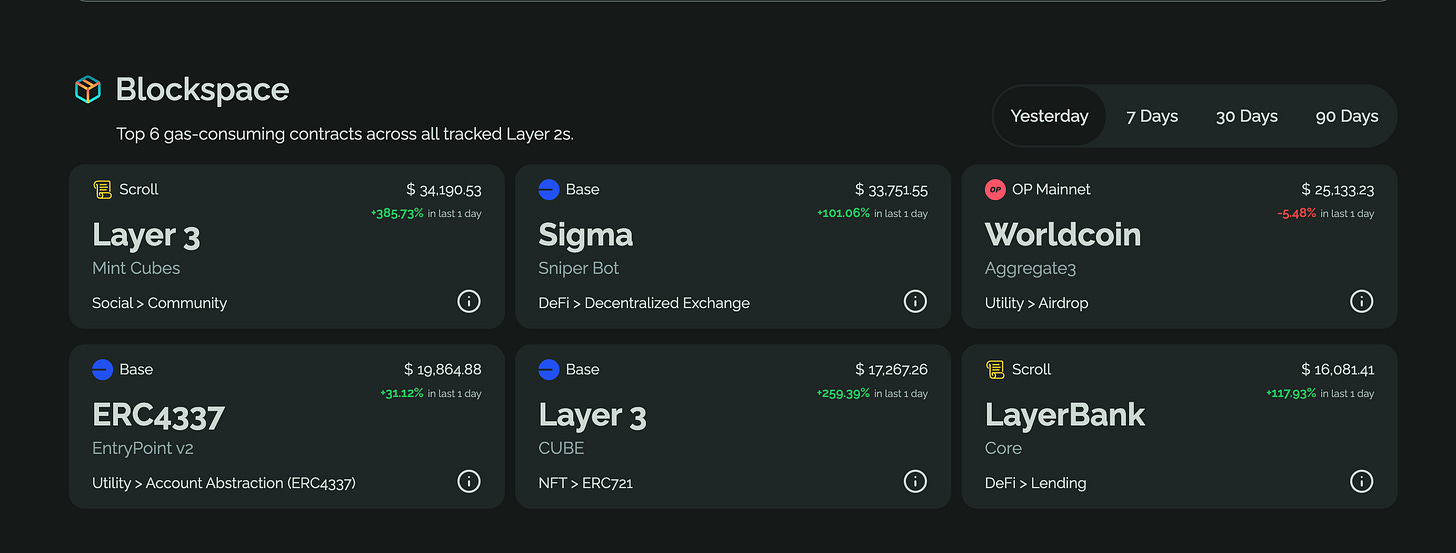Open the LayerBank contract title
Screen dimensions: 1456x553
tap(1065, 415)
